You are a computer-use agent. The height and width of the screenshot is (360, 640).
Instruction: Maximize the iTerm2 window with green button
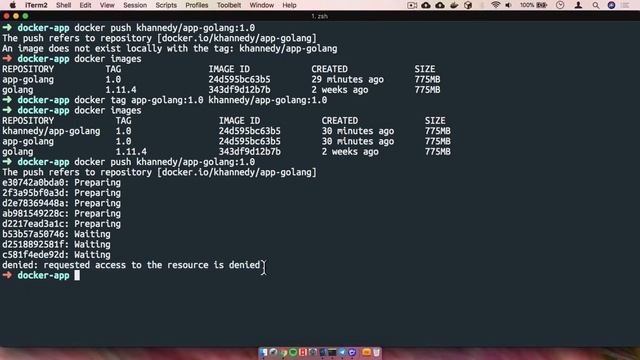coord(25,16)
